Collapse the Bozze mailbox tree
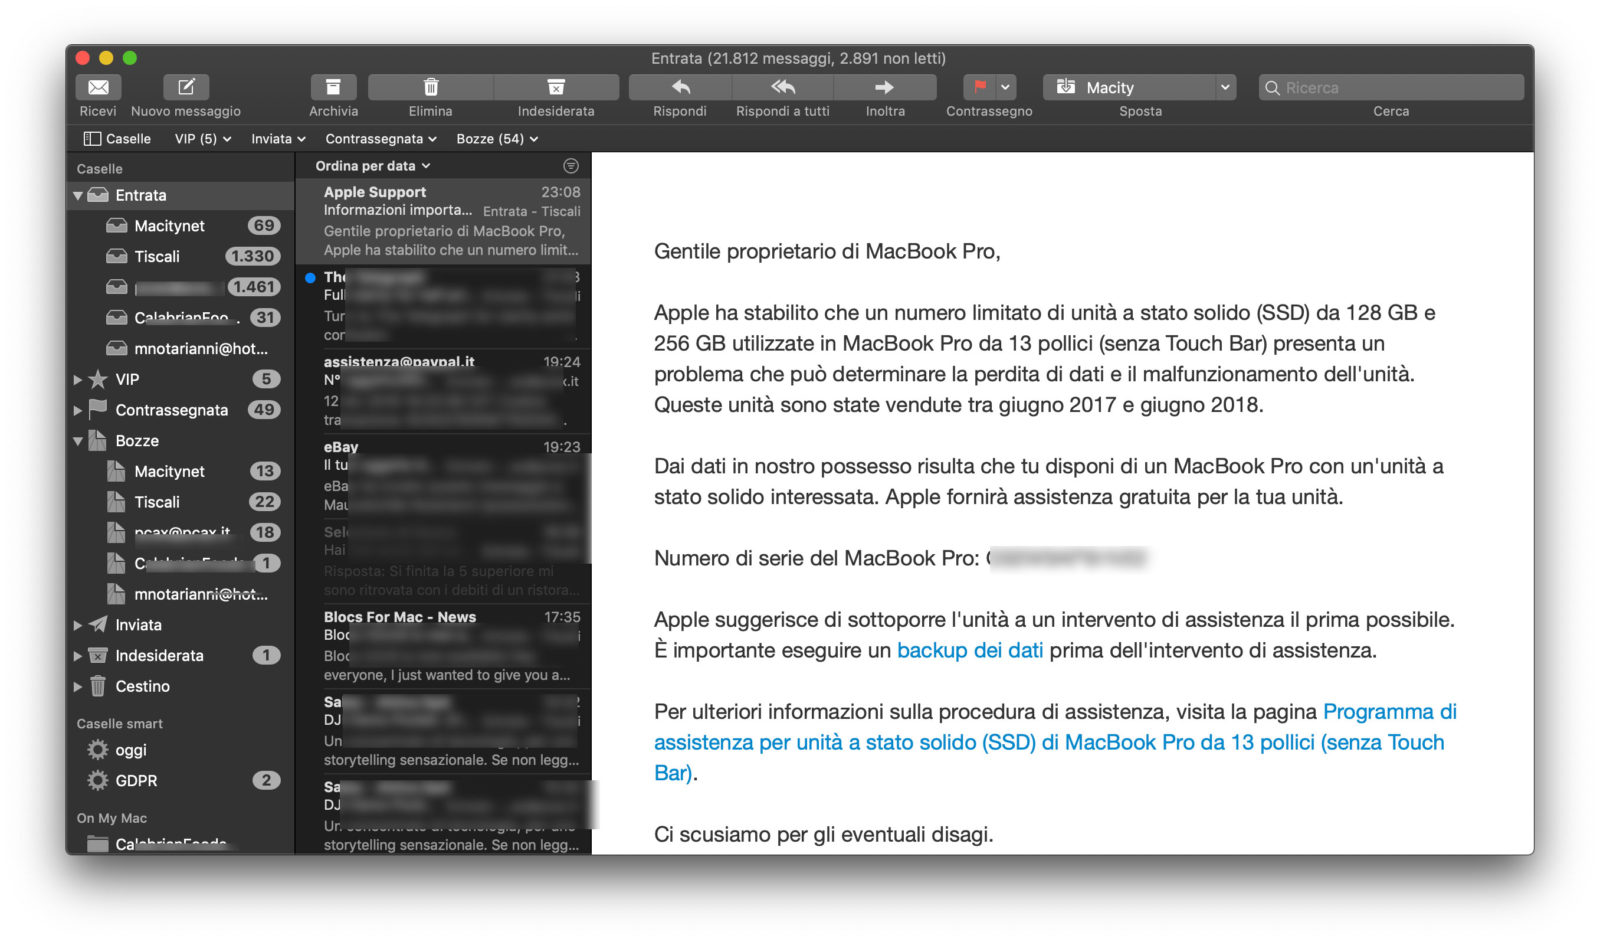Screen dimensions: 1600x942 [78, 441]
